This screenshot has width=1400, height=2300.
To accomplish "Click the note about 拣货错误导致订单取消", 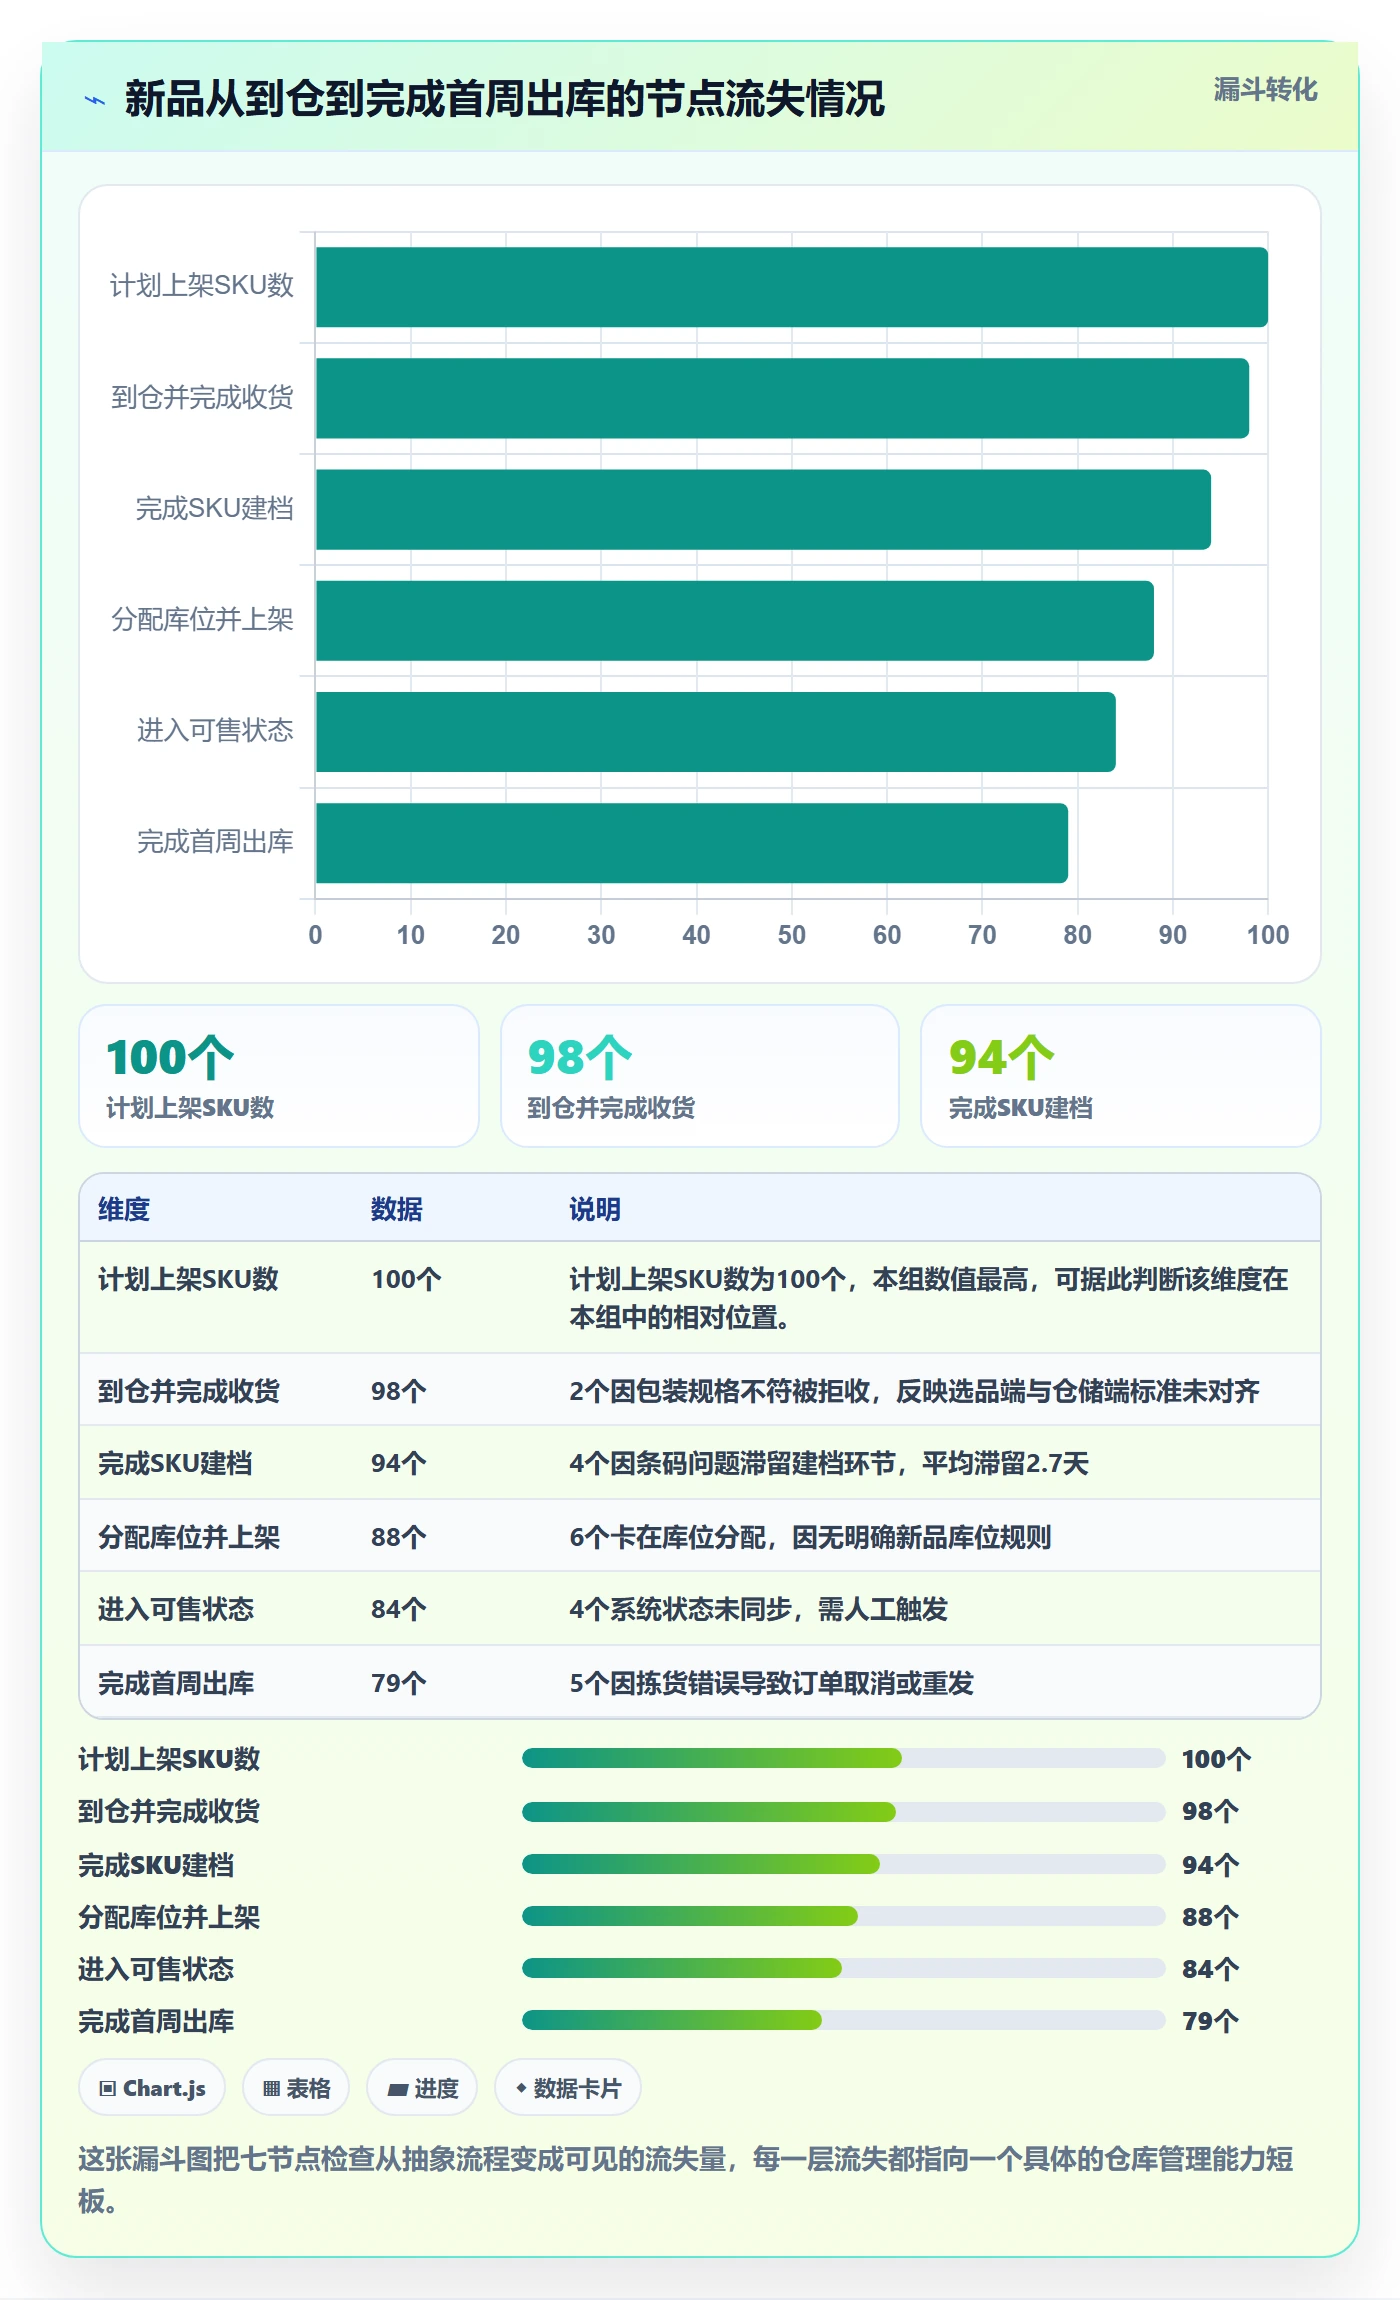I will [771, 1683].
